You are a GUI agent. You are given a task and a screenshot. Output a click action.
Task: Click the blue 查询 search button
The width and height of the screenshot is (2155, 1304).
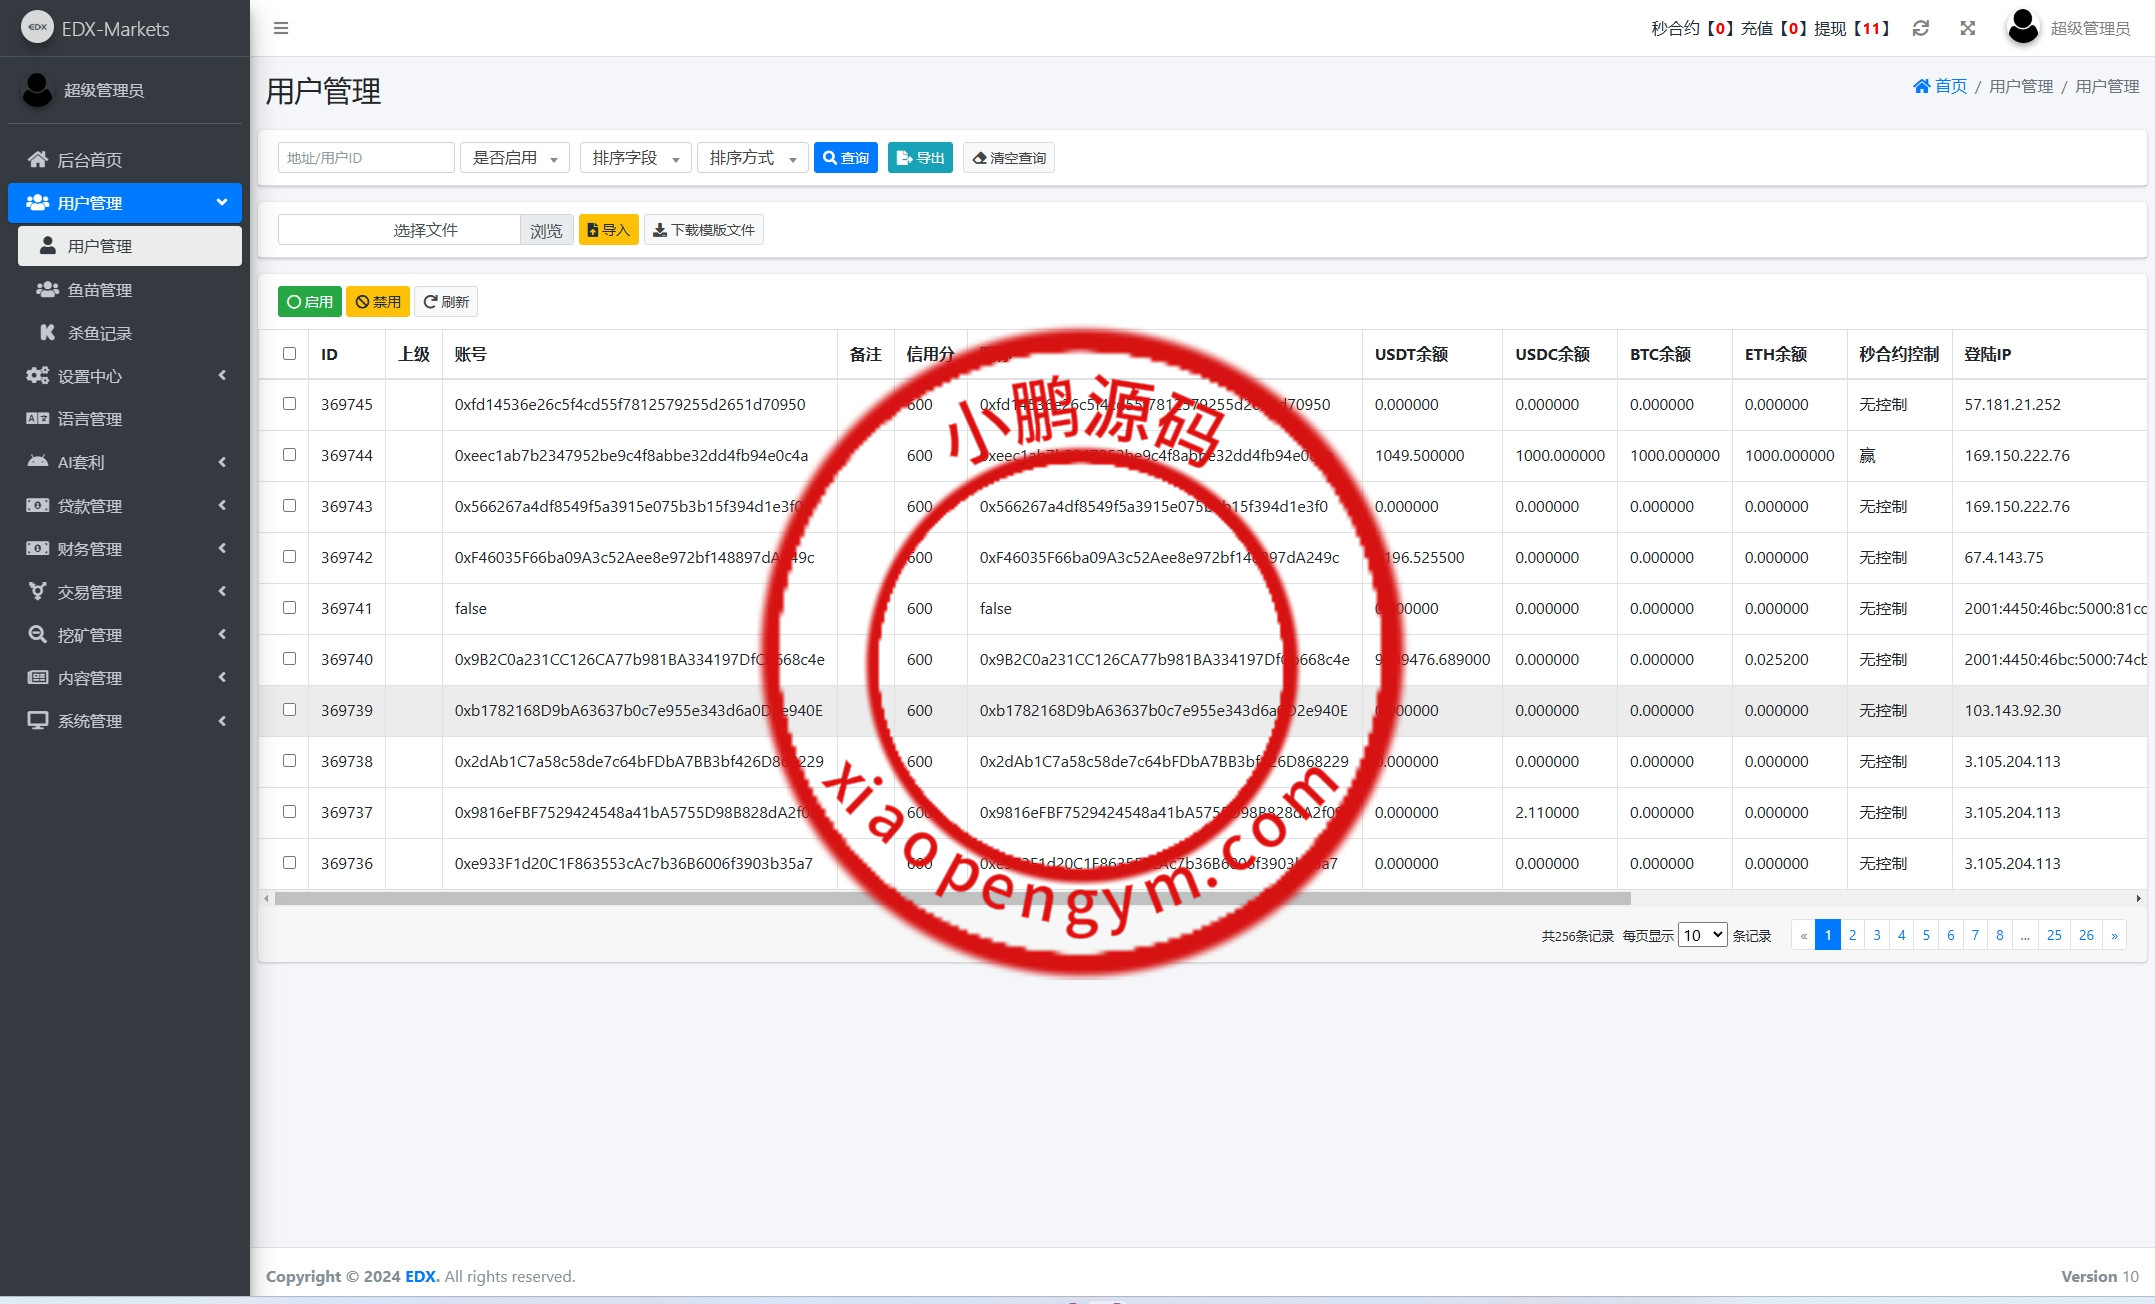pyautogui.click(x=845, y=158)
